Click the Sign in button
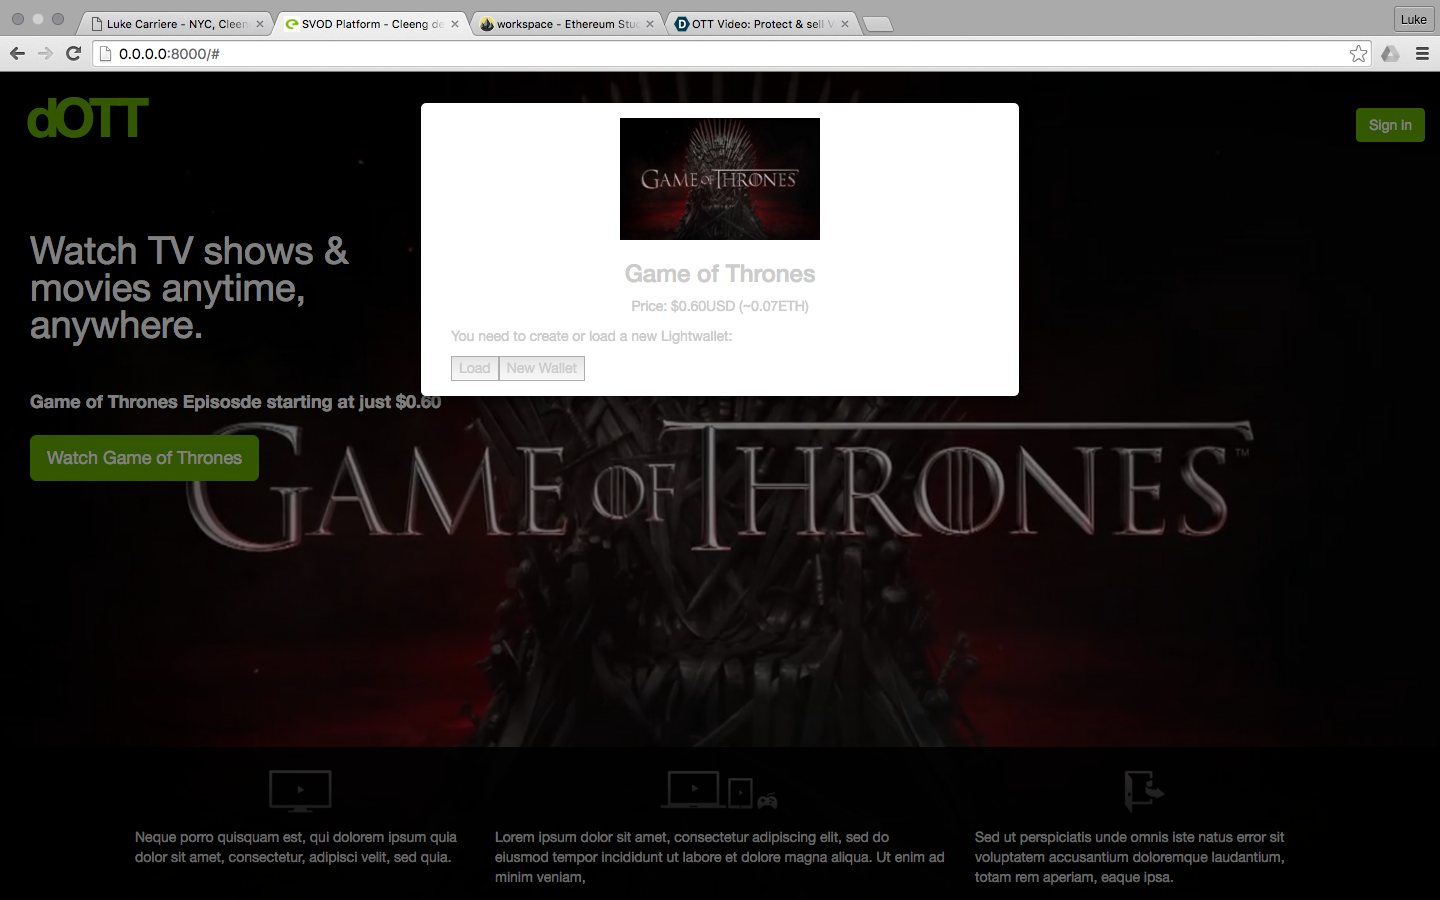 1390,125
